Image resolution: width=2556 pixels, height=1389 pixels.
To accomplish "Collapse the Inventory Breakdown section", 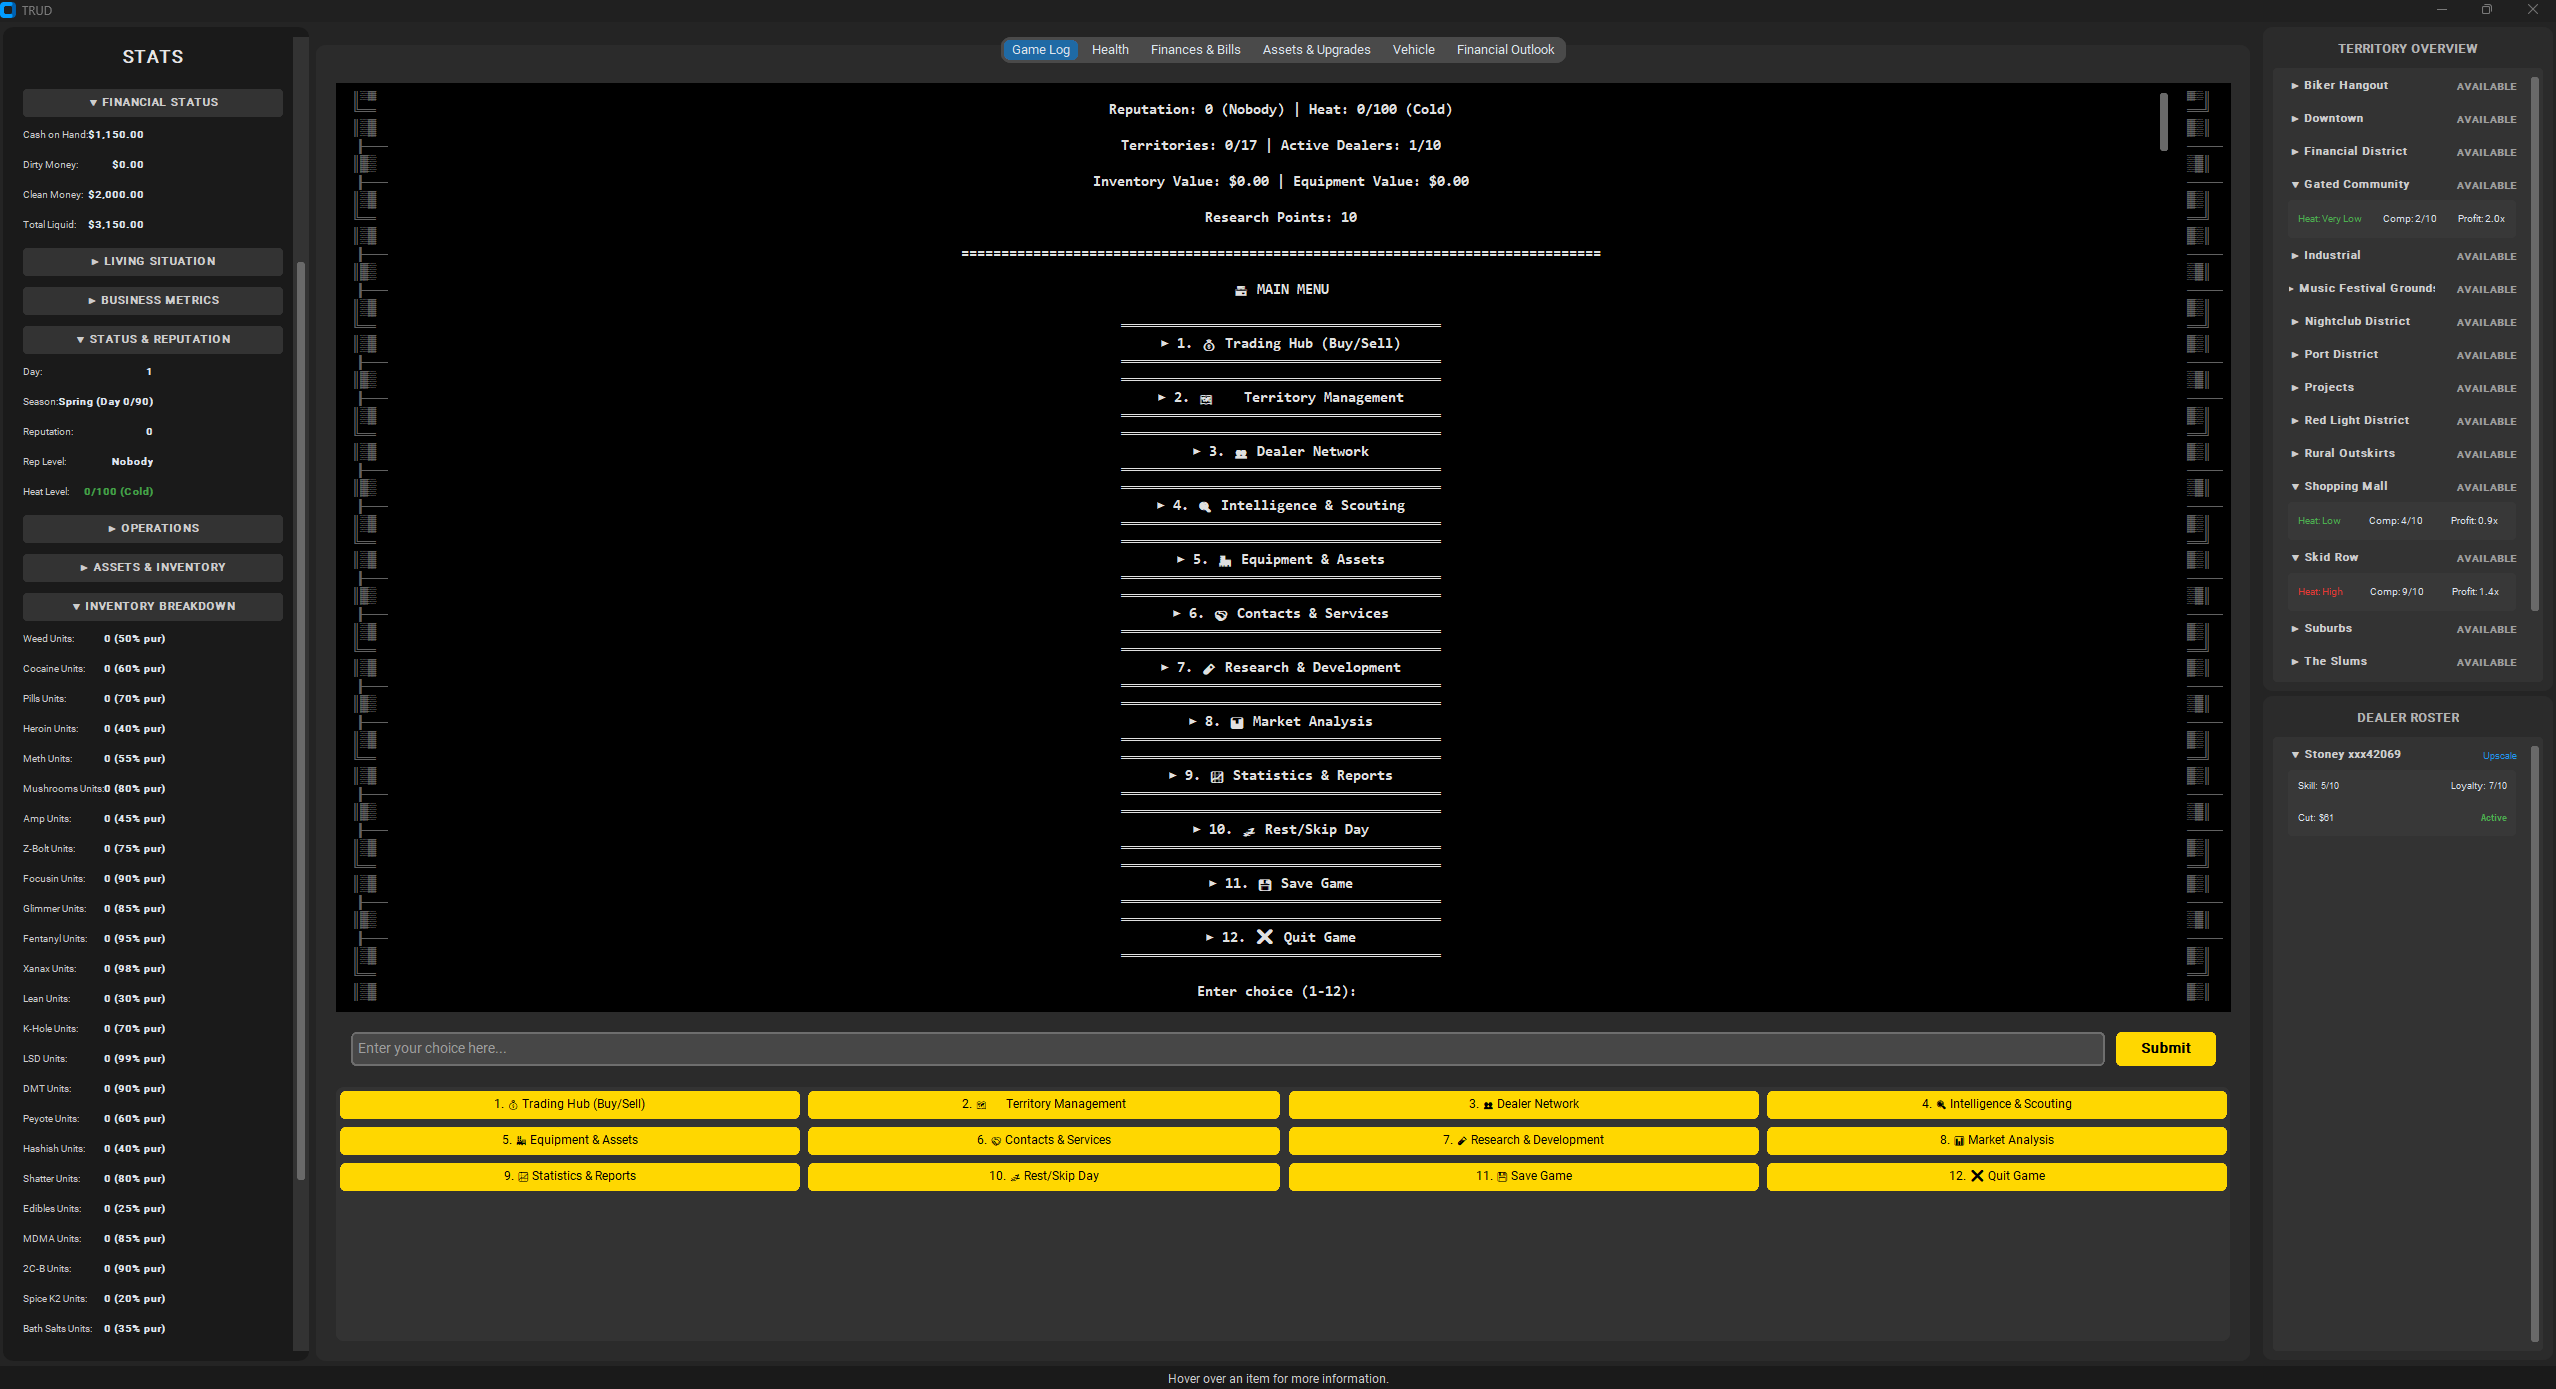I will (153, 606).
